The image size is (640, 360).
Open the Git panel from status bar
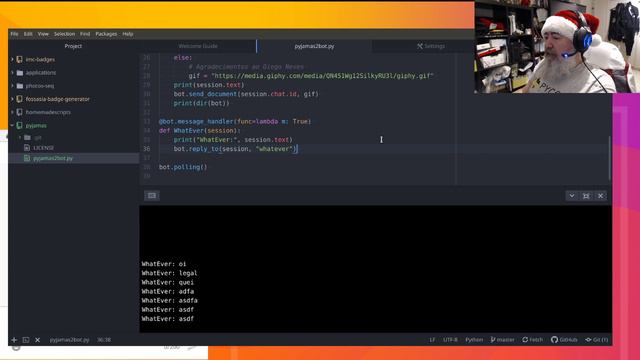click(597, 340)
